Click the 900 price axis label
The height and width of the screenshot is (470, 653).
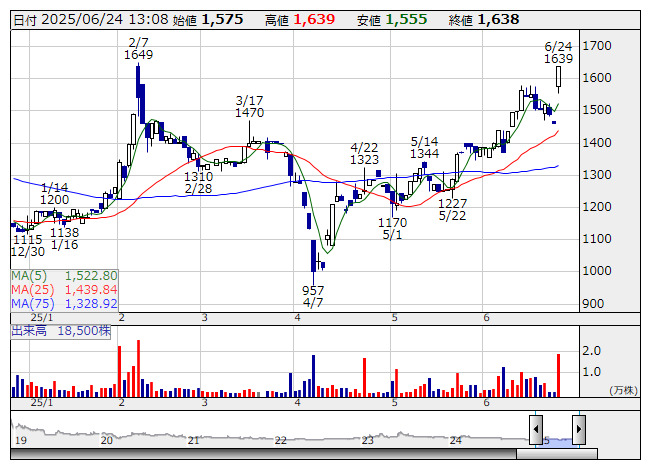pyautogui.click(x=593, y=304)
